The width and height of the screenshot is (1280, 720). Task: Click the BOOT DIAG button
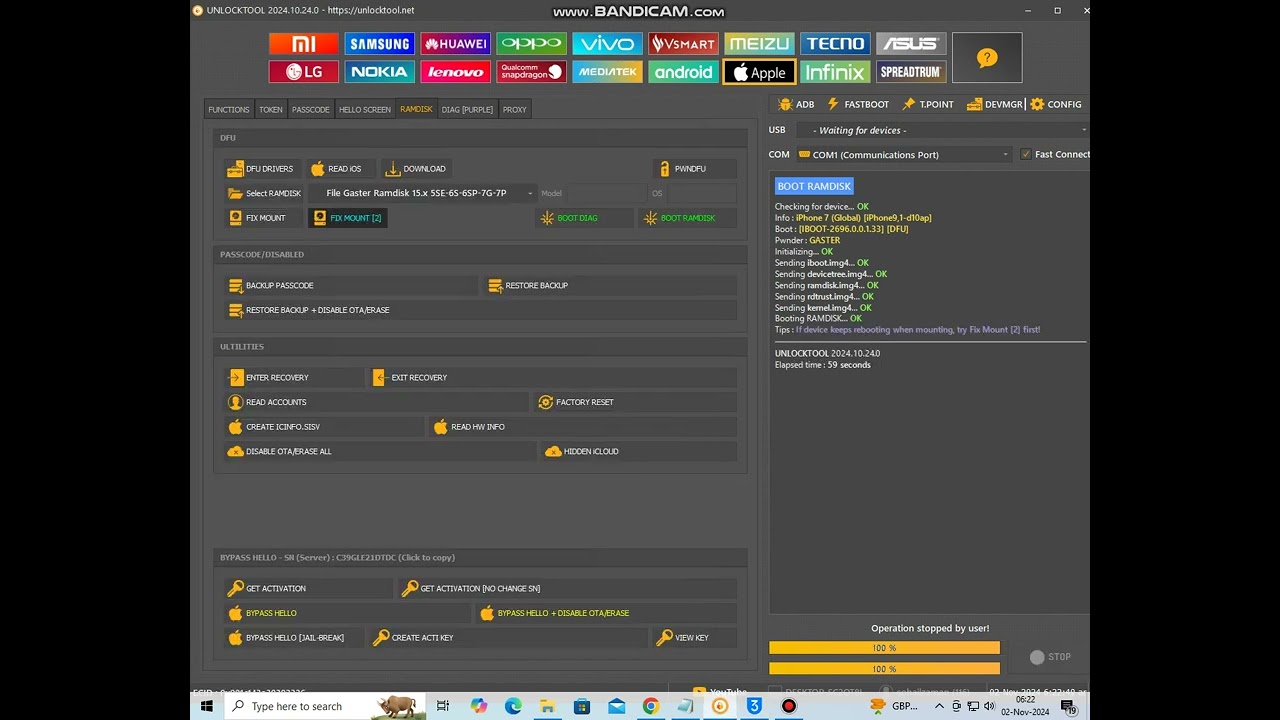[584, 218]
